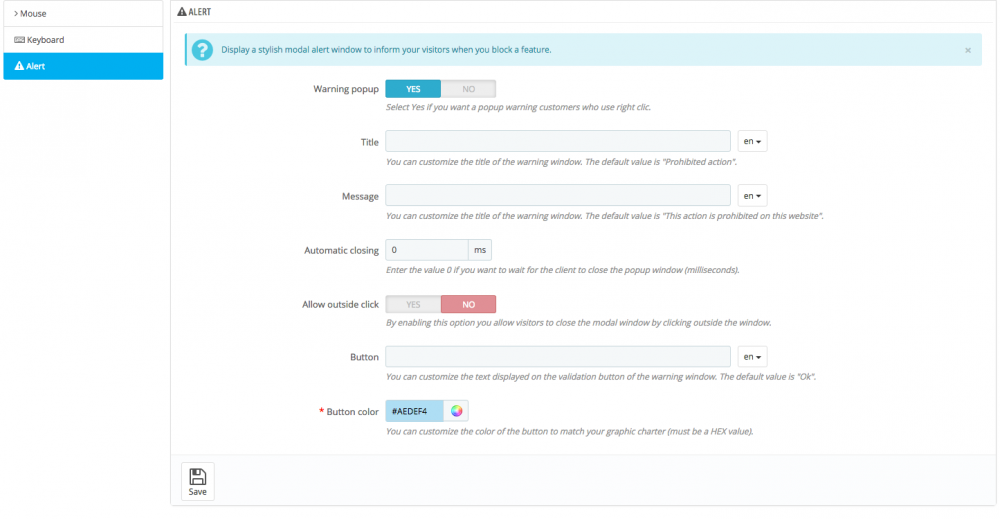The height and width of the screenshot is (519, 1000).
Task: Click the #AEDEF4 button color field
Action: (x=415, y=411)
